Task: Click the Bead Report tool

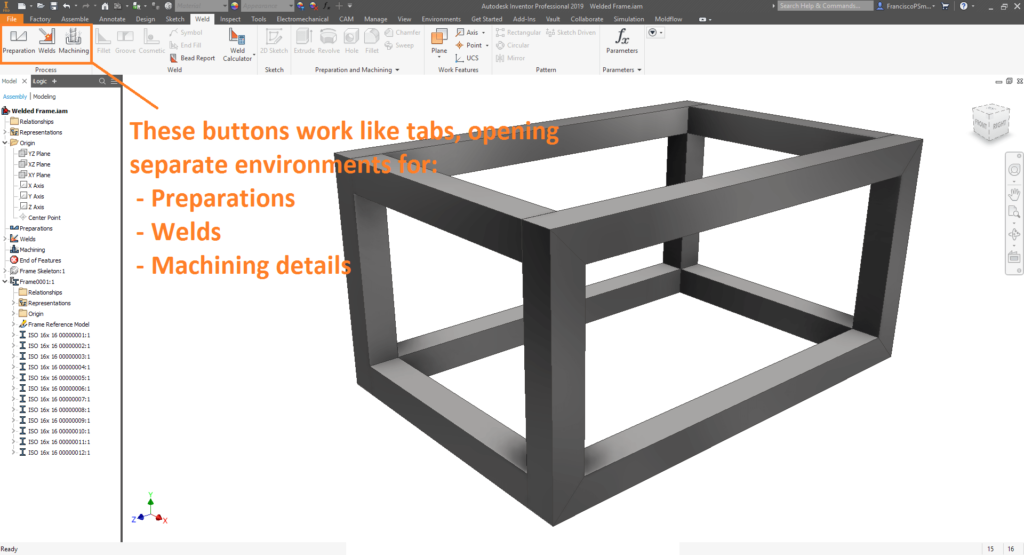Action: coord(192,58)
